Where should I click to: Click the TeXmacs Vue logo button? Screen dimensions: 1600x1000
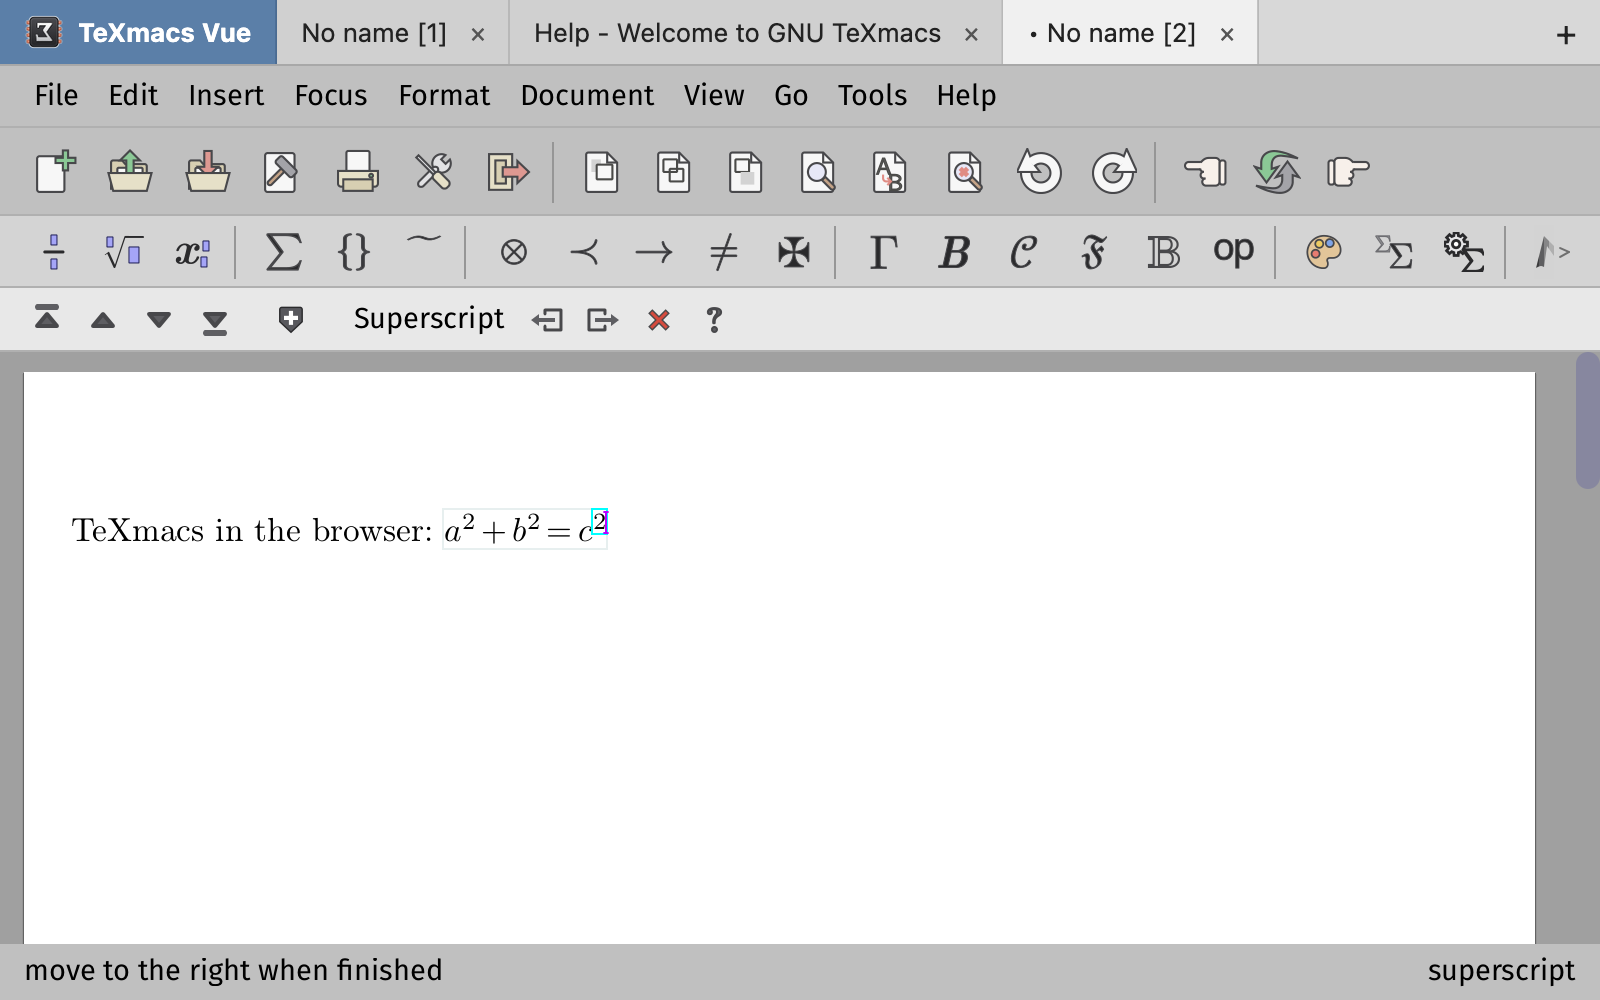point(138,33)
